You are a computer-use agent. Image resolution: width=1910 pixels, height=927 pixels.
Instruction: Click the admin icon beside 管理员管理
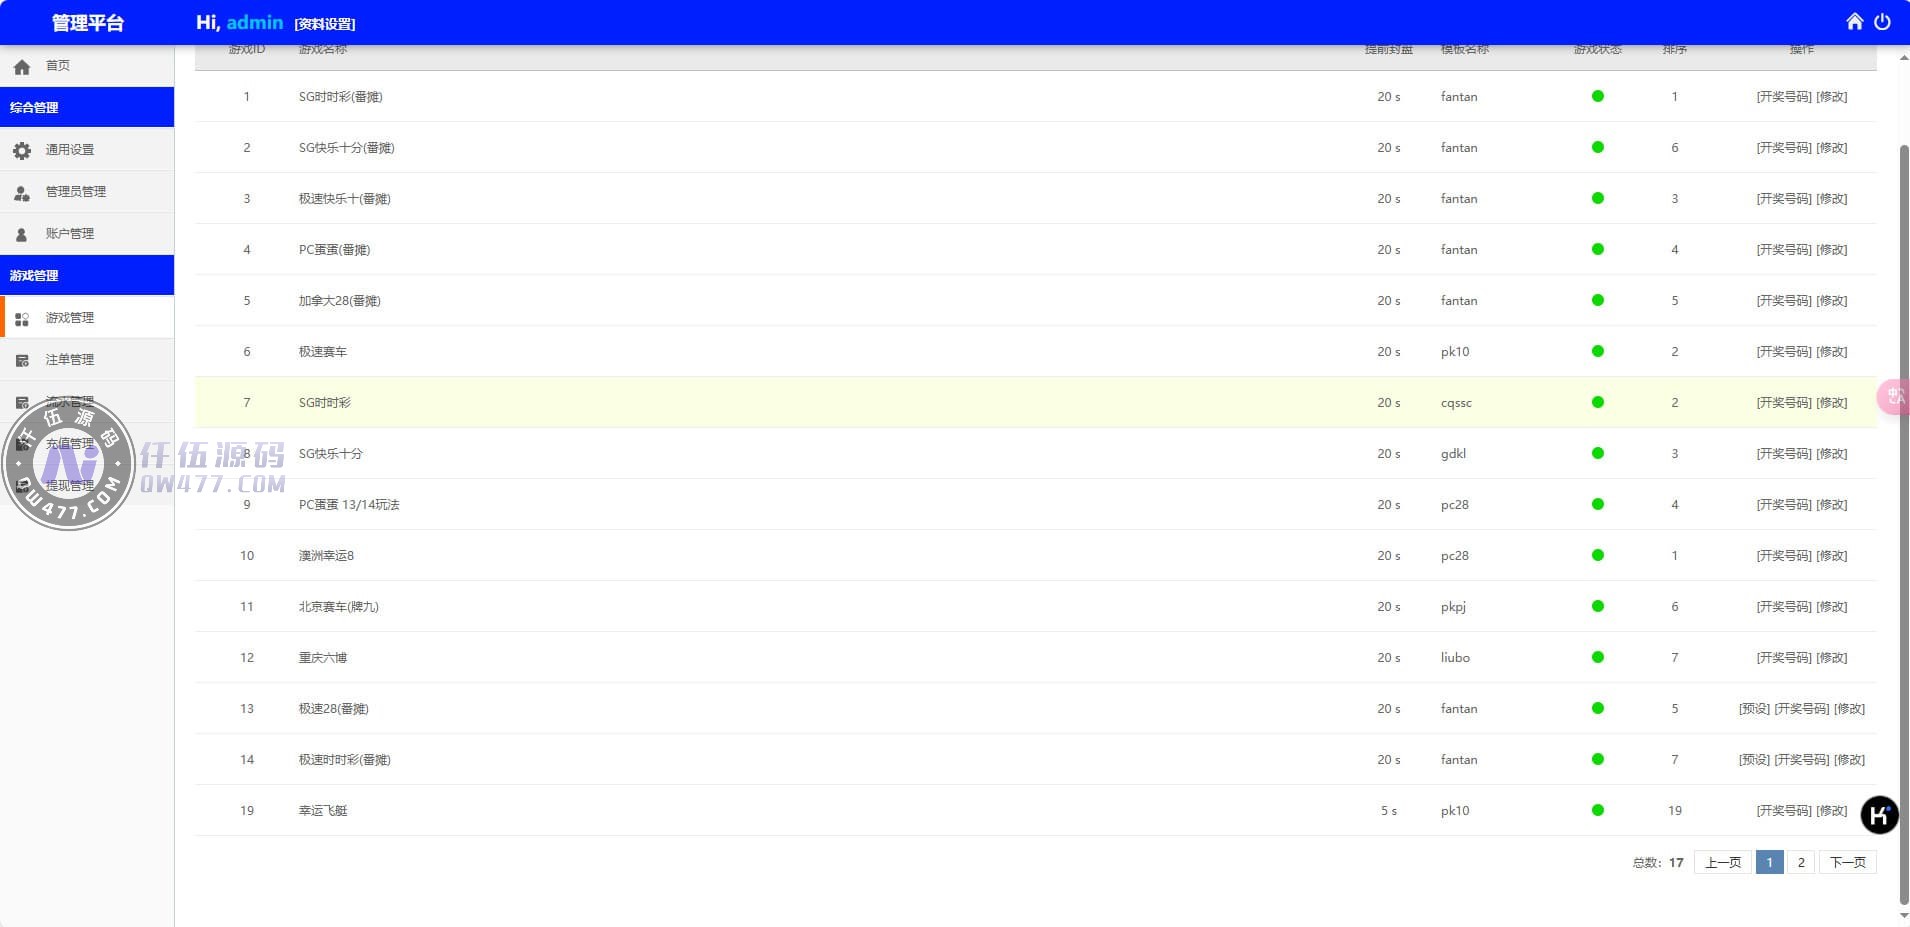click(x=22, y=192)
